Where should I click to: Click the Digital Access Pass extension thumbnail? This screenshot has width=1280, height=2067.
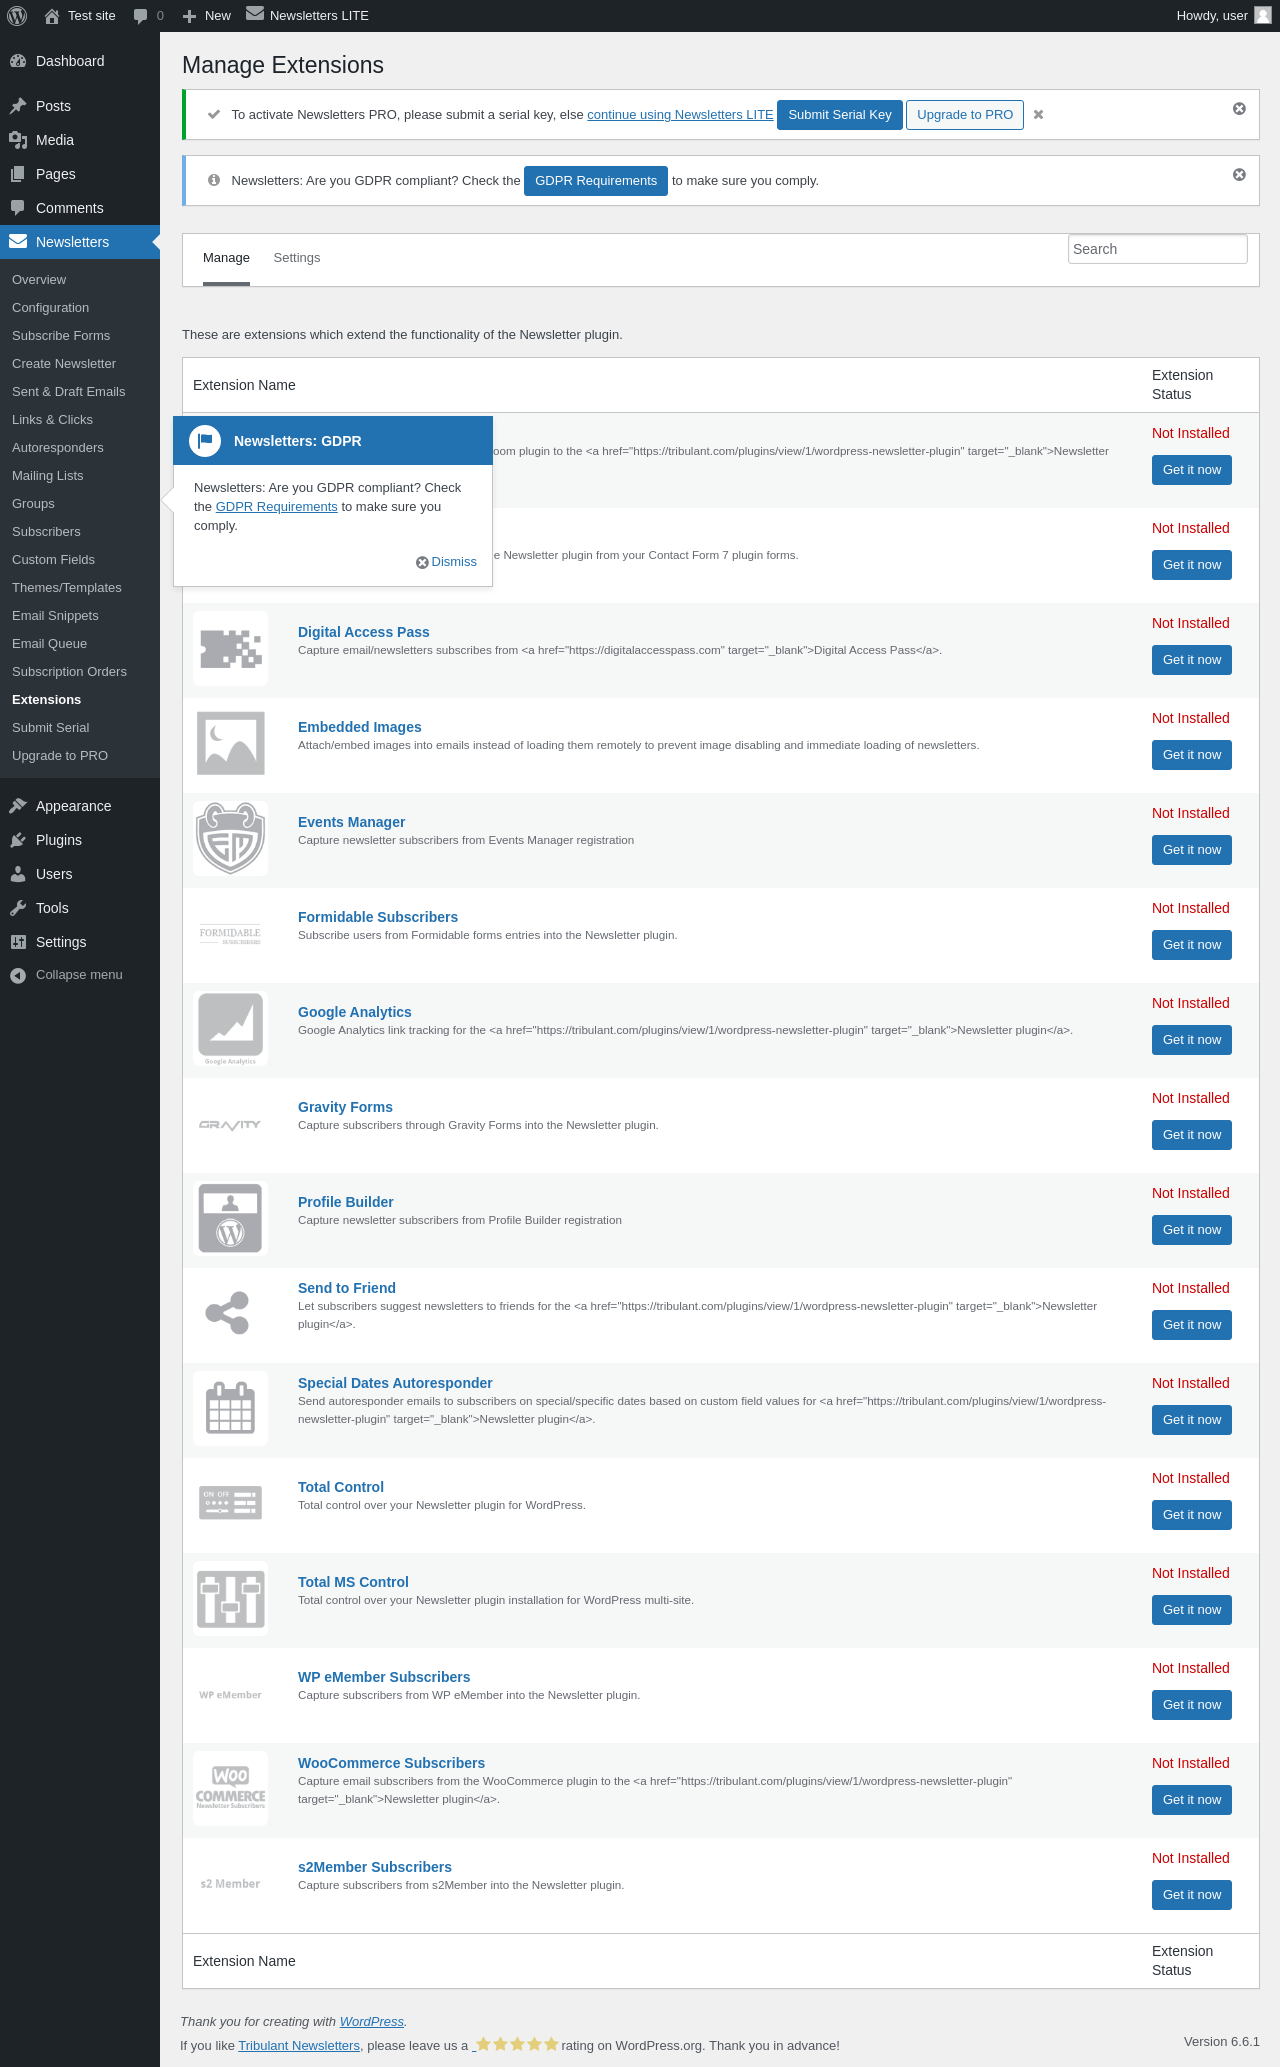[x=231, y=648]
